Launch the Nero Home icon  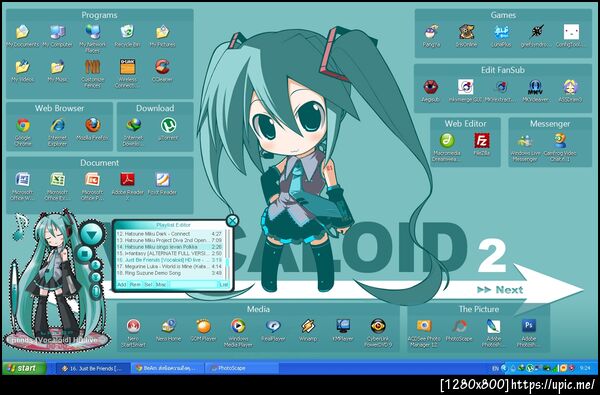pyautogui.click(x=168, y=326)
